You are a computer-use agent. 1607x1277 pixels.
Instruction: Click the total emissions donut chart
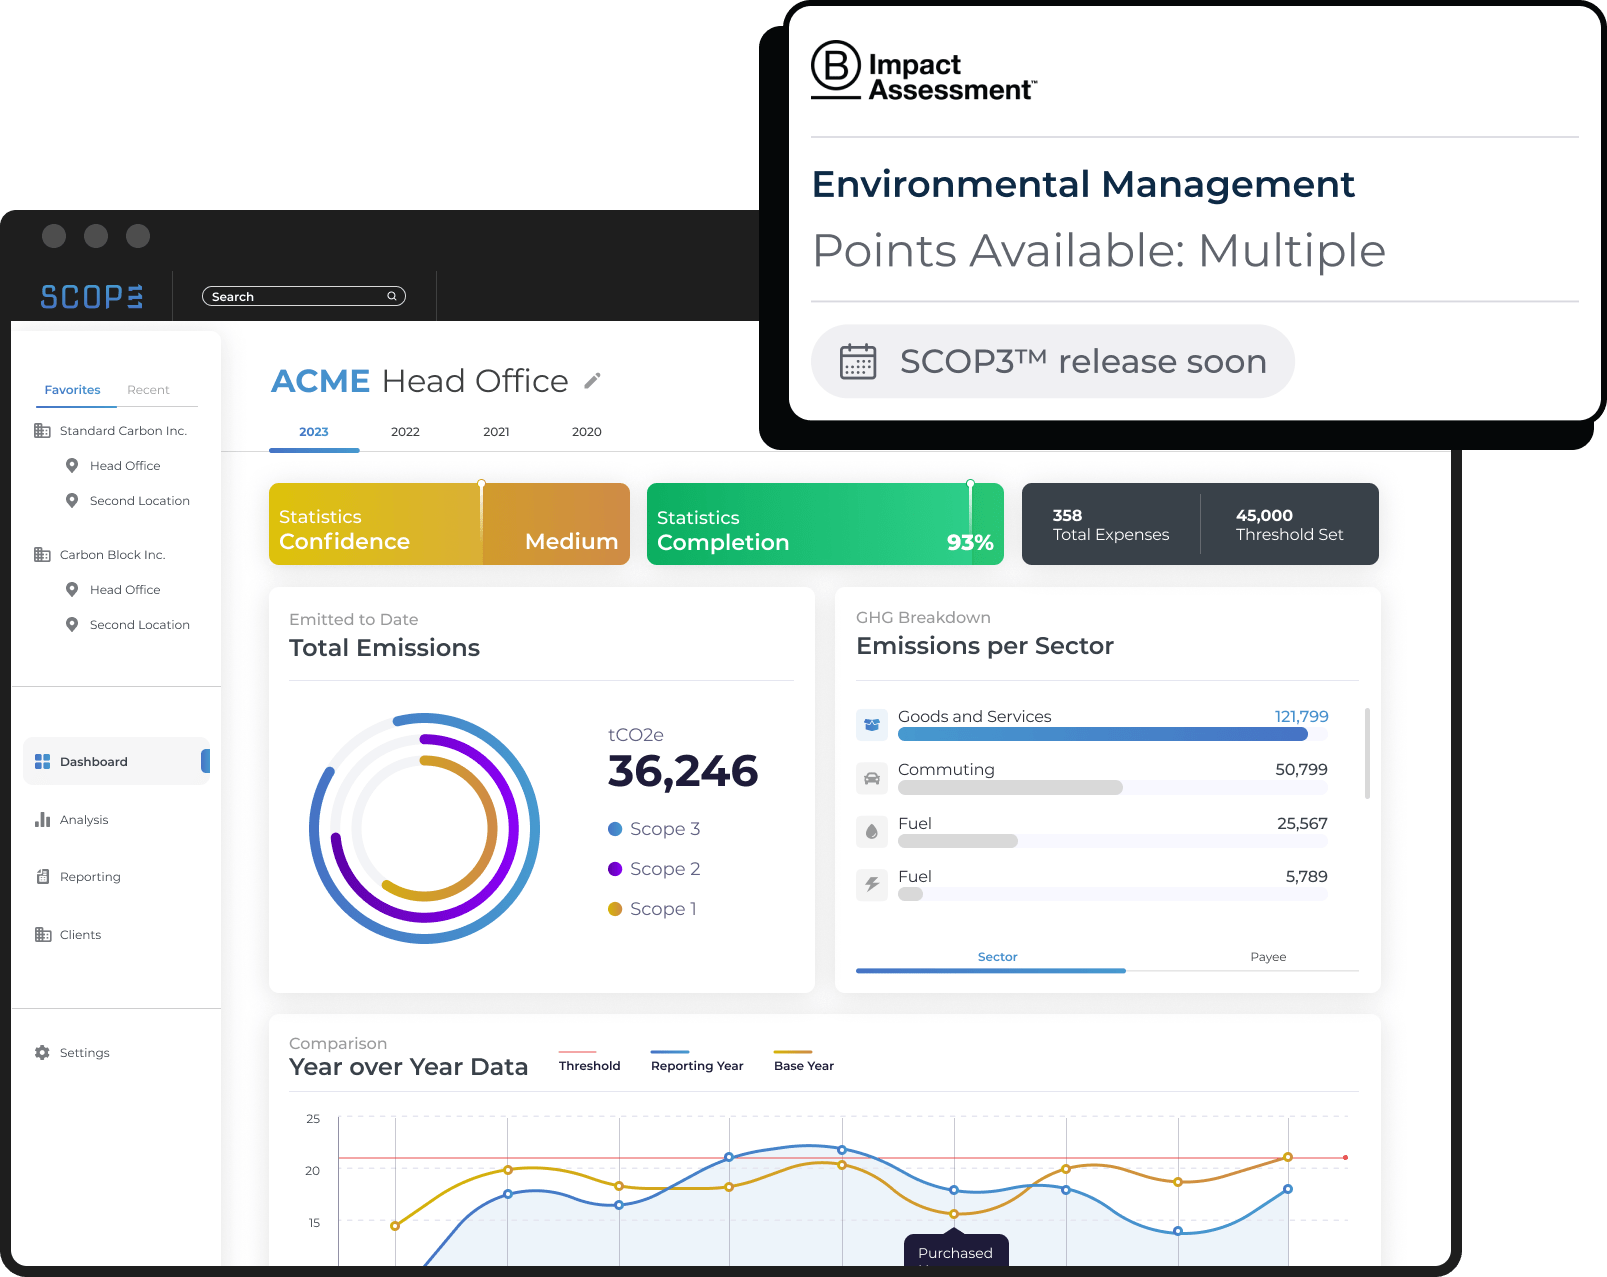pyautogui.click(x=425, y=828)
